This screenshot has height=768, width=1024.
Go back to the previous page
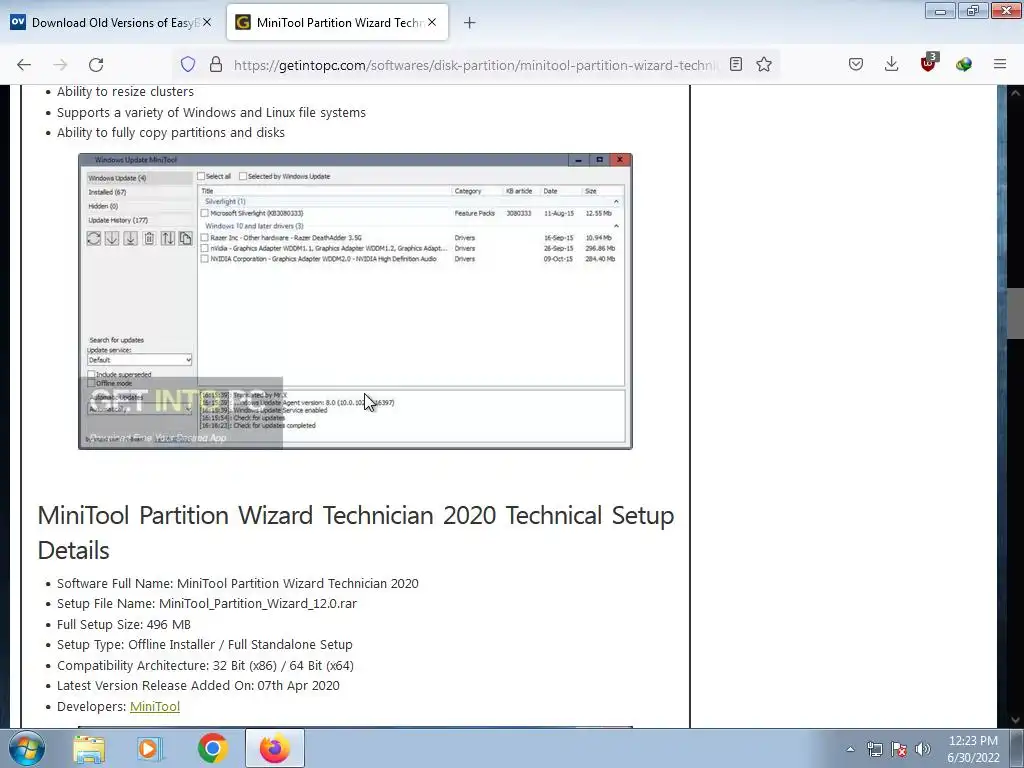[x=24, y=65]
